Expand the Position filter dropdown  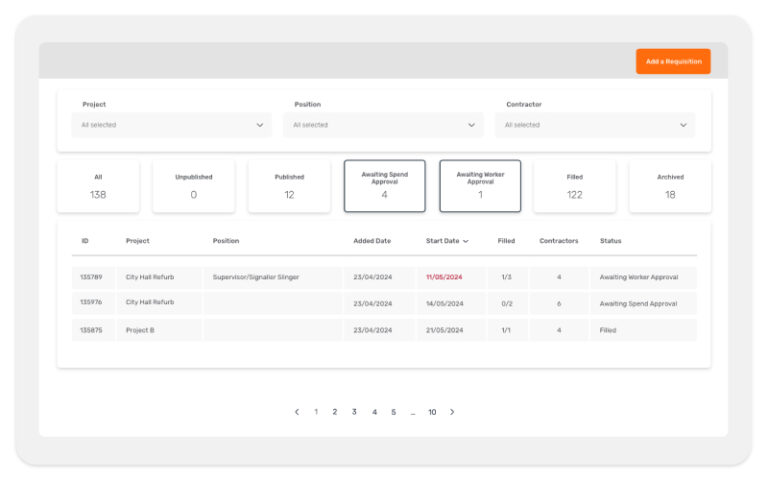(384, 125)
